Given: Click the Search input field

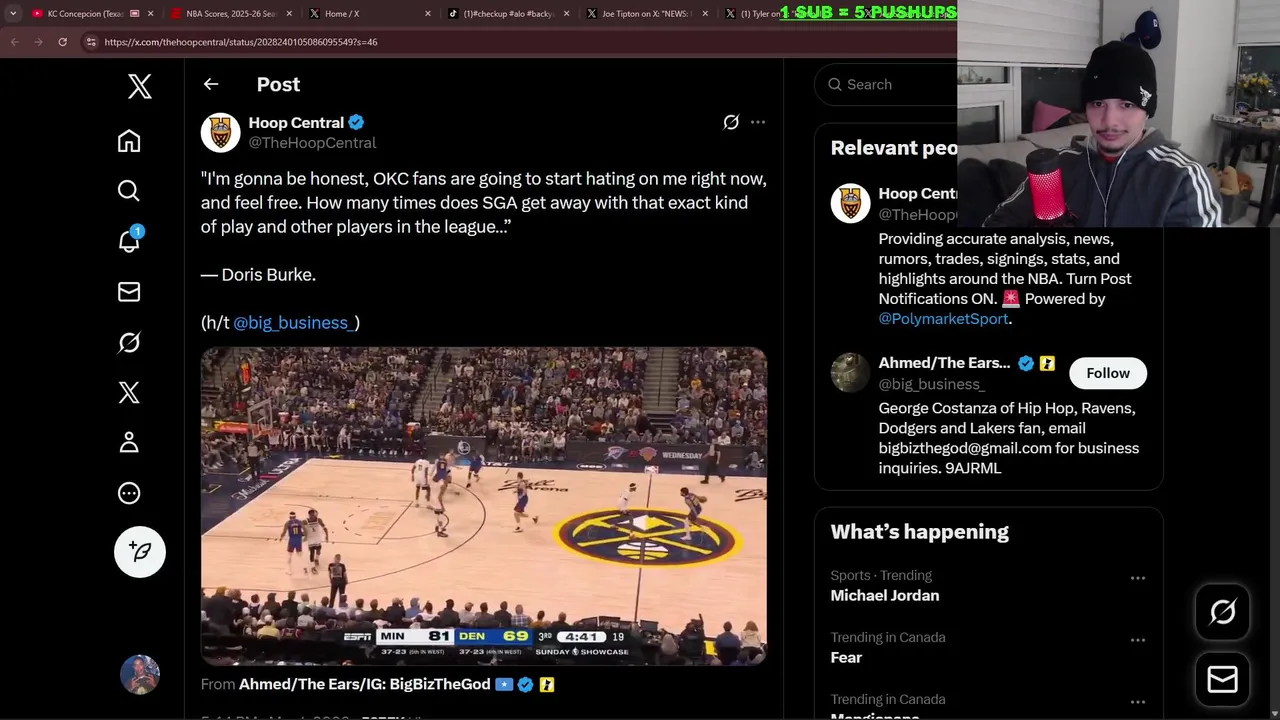Looking at the screenshot, I should point(886,85).
